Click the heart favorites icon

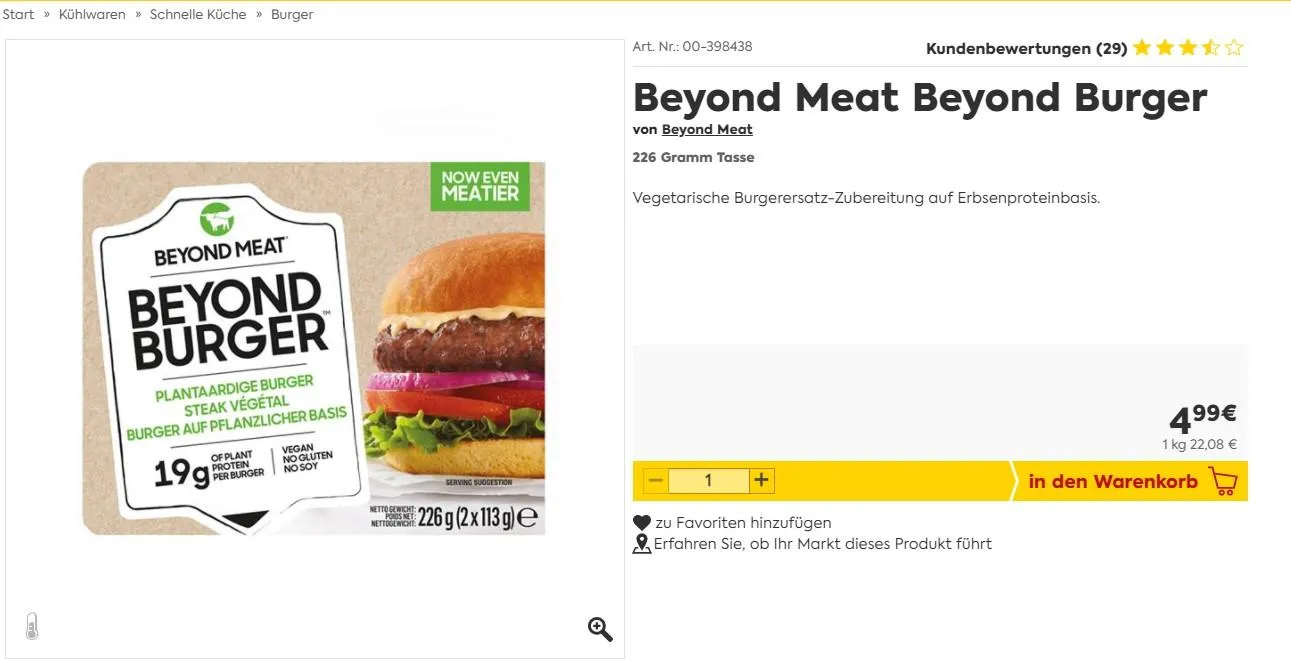(x=642, y=523)
